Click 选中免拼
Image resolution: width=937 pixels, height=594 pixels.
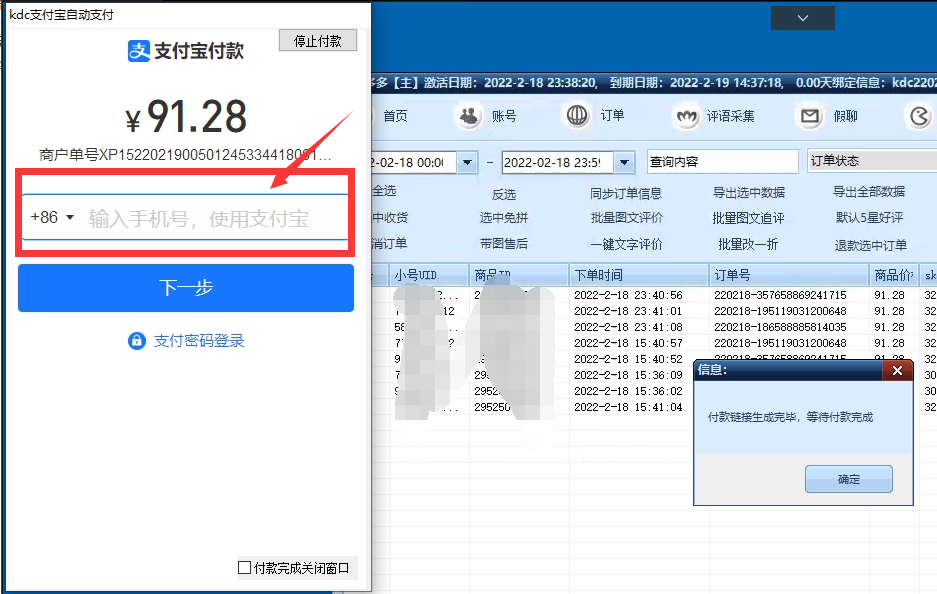(504, 218)
